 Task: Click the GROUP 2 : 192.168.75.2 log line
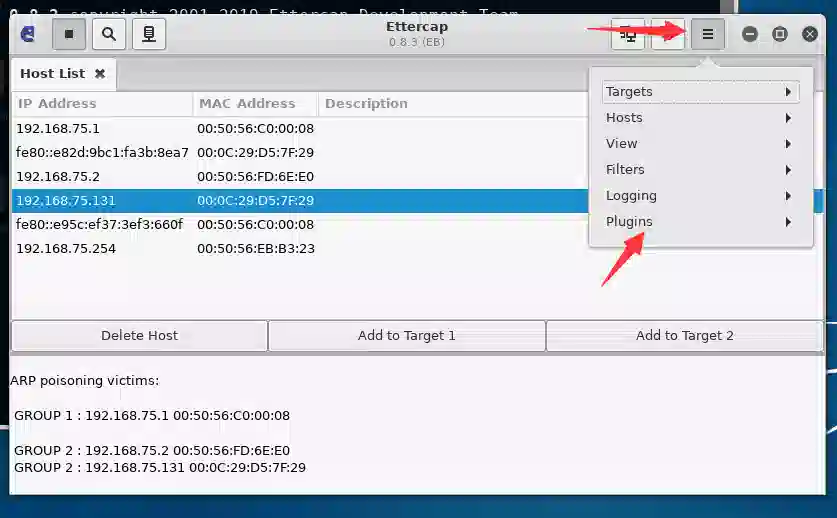click(x=152, y=451)
